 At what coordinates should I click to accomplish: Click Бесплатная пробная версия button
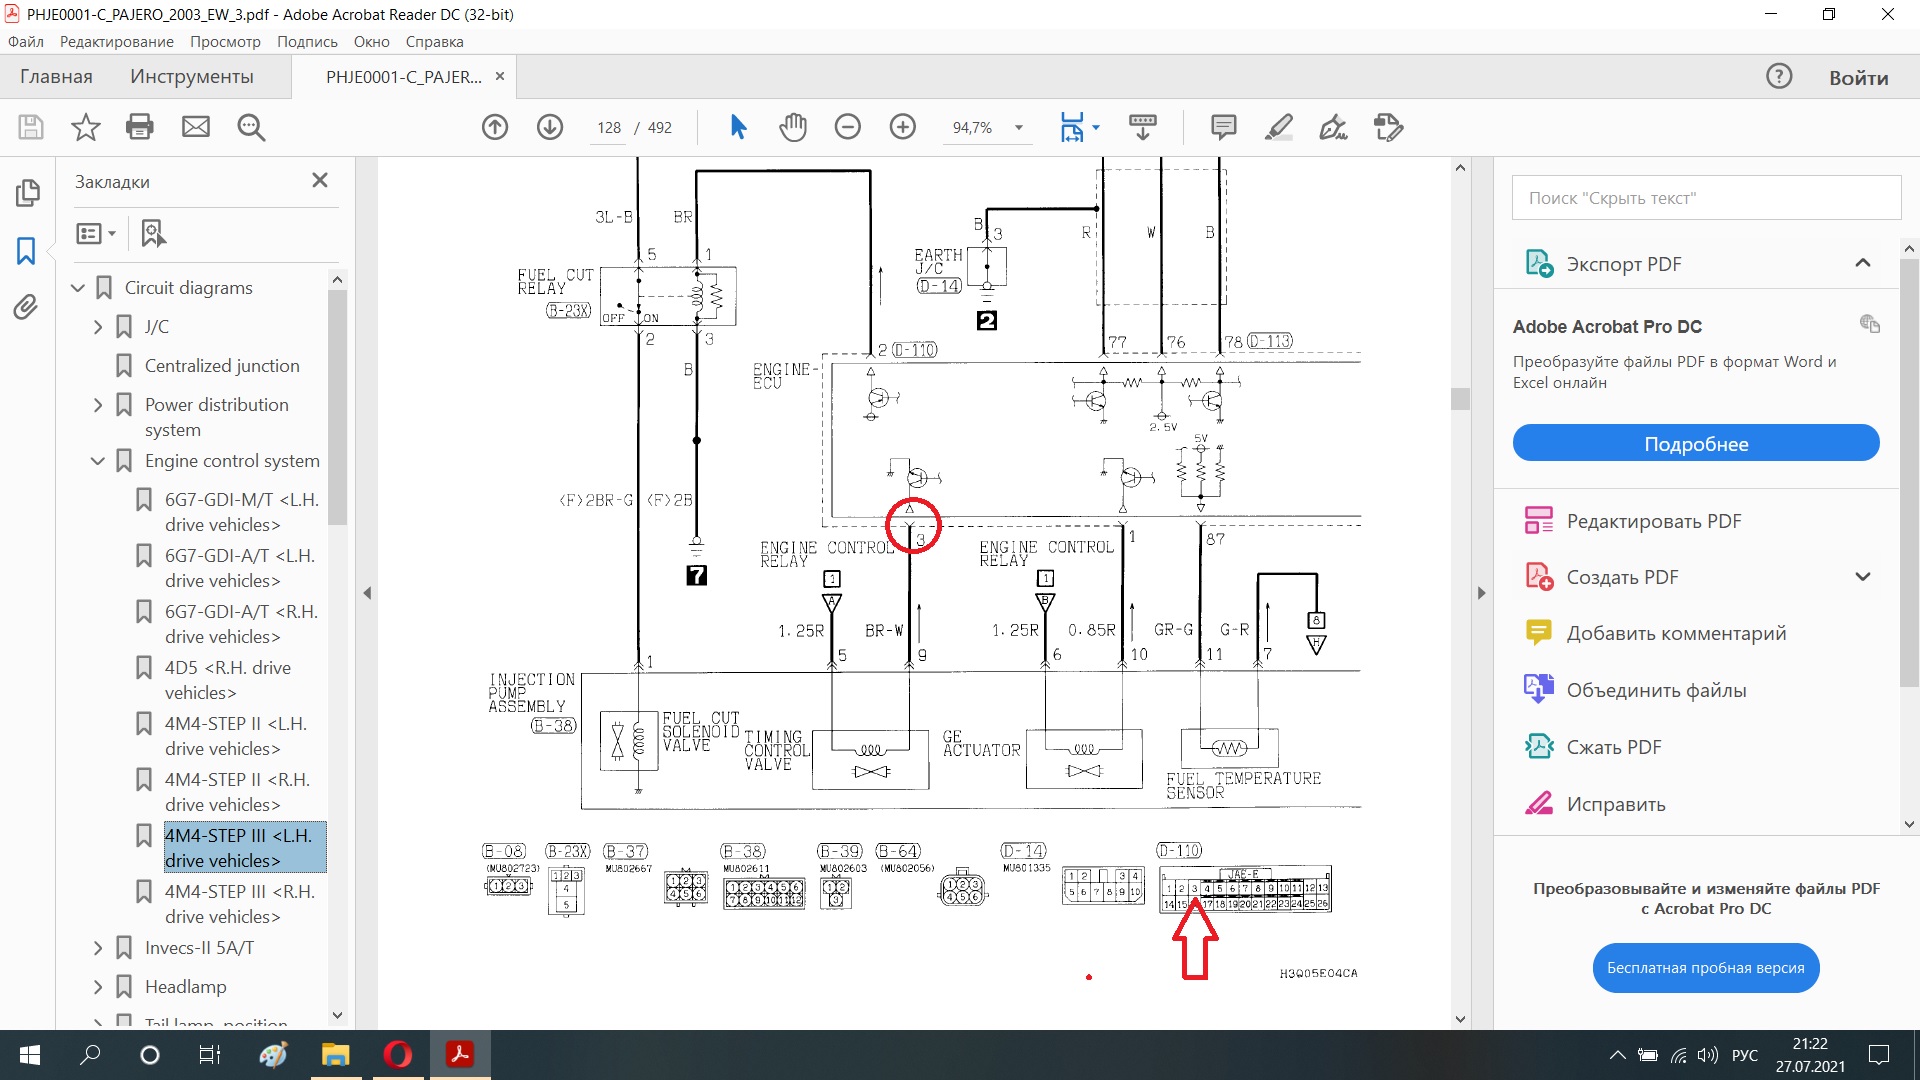point(1705,968)
